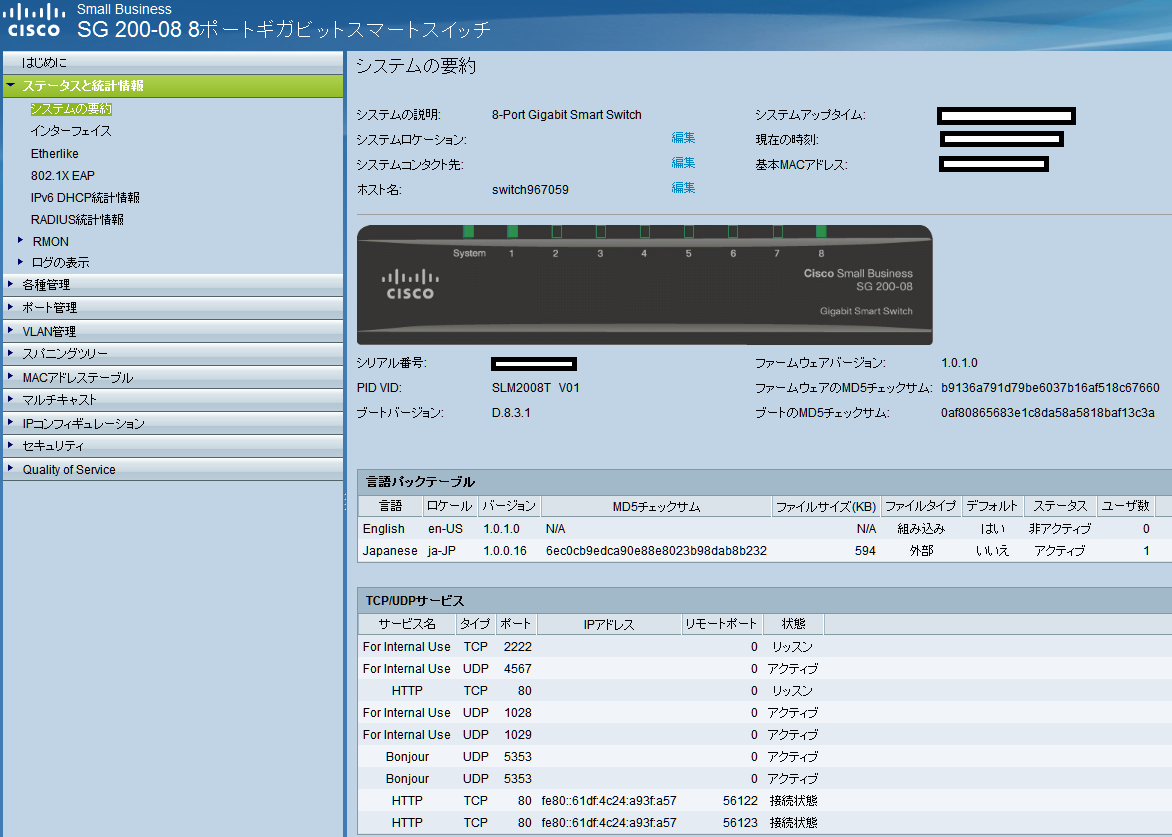Image resolution: width=1172 pixels, height=837 pixels.
Task: Click port 7 LED on switch image
Action: [777, 232]
